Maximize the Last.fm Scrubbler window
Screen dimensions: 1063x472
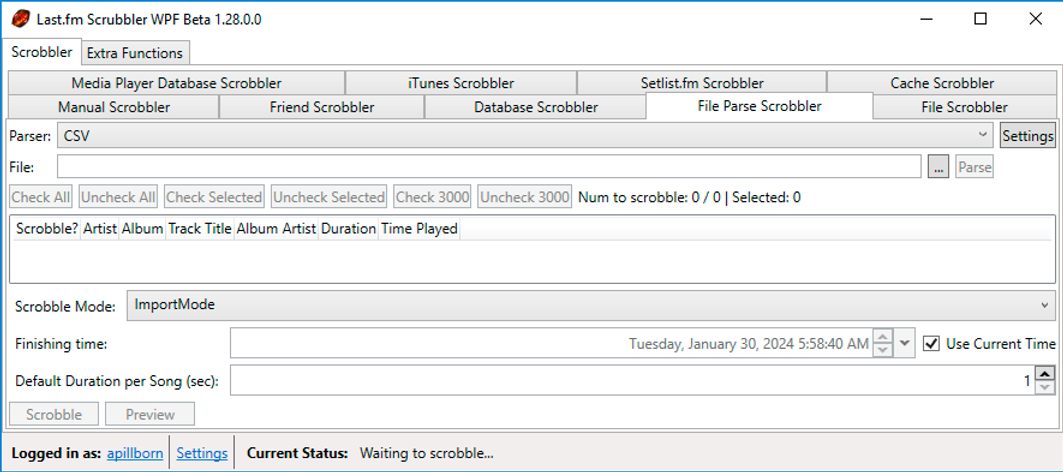pyautogui.click(x=980, y=19)
